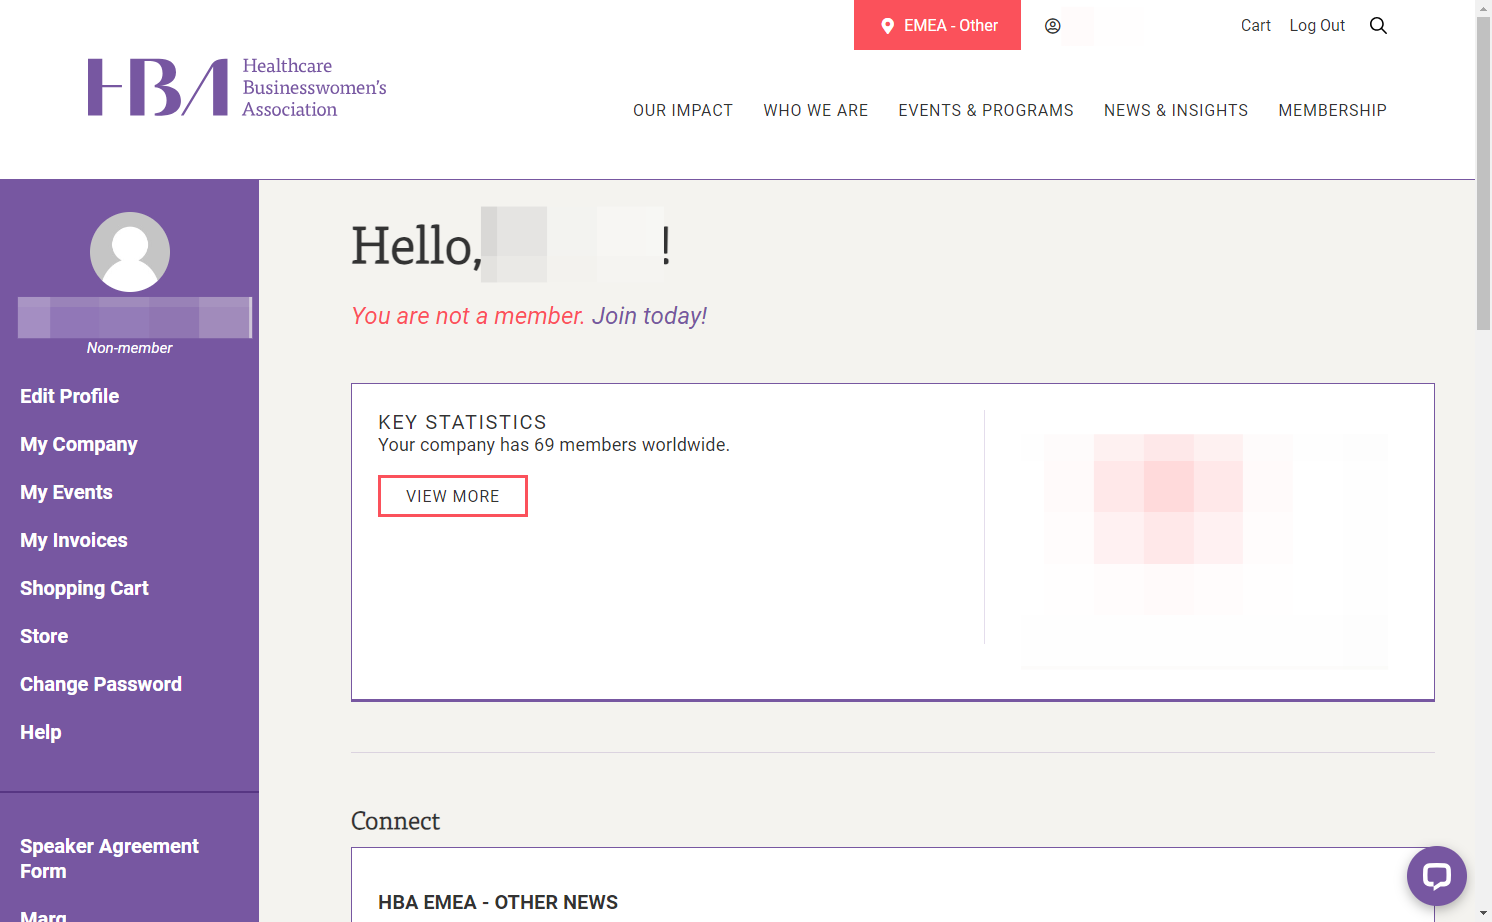Click Log Out
1492x922 pixels.
coord(1317,26)
